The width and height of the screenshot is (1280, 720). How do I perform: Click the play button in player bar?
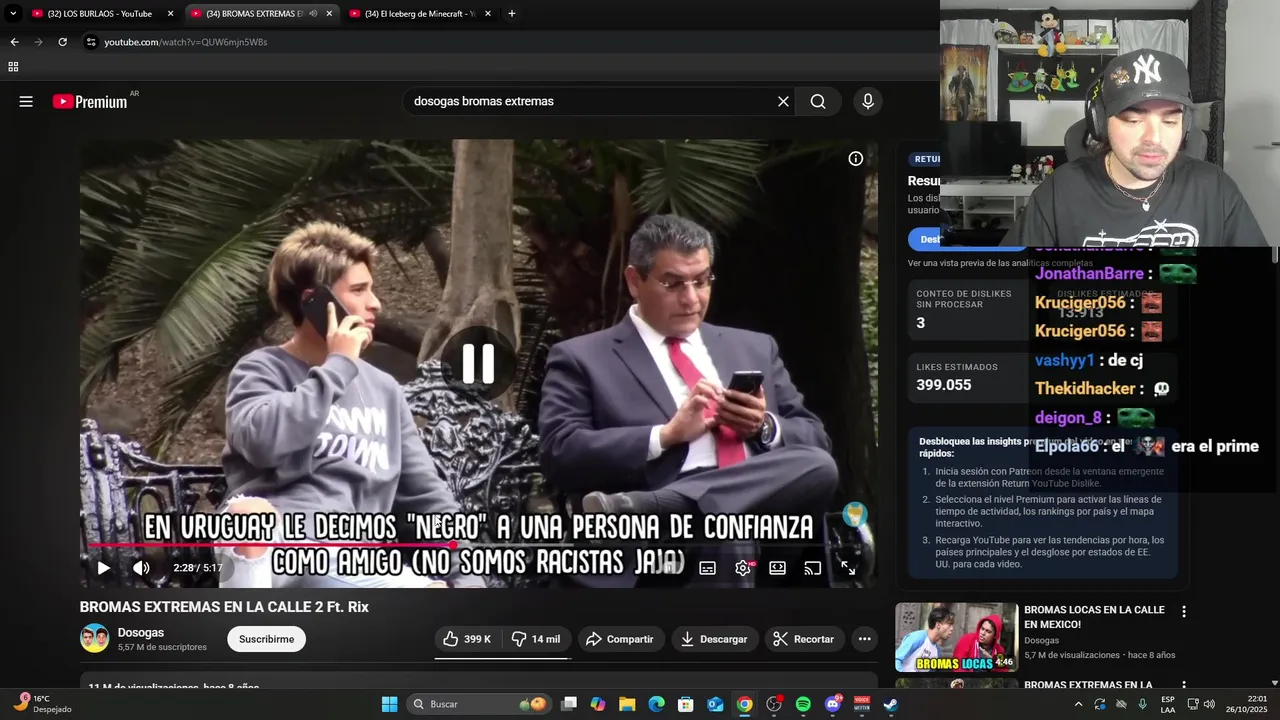point(103,568)
